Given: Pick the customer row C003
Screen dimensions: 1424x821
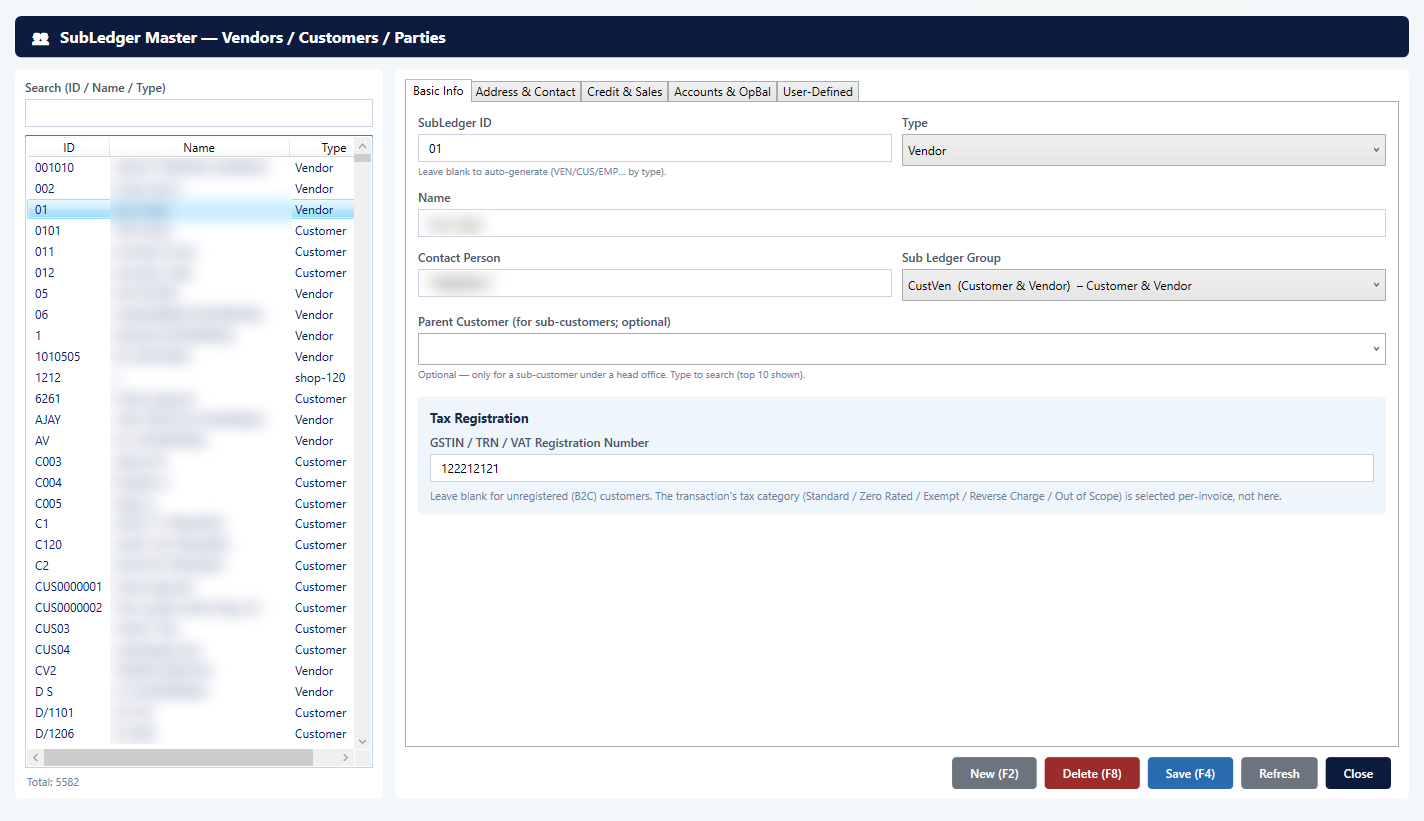Looking at the screenshot, I should pos(190,462).
